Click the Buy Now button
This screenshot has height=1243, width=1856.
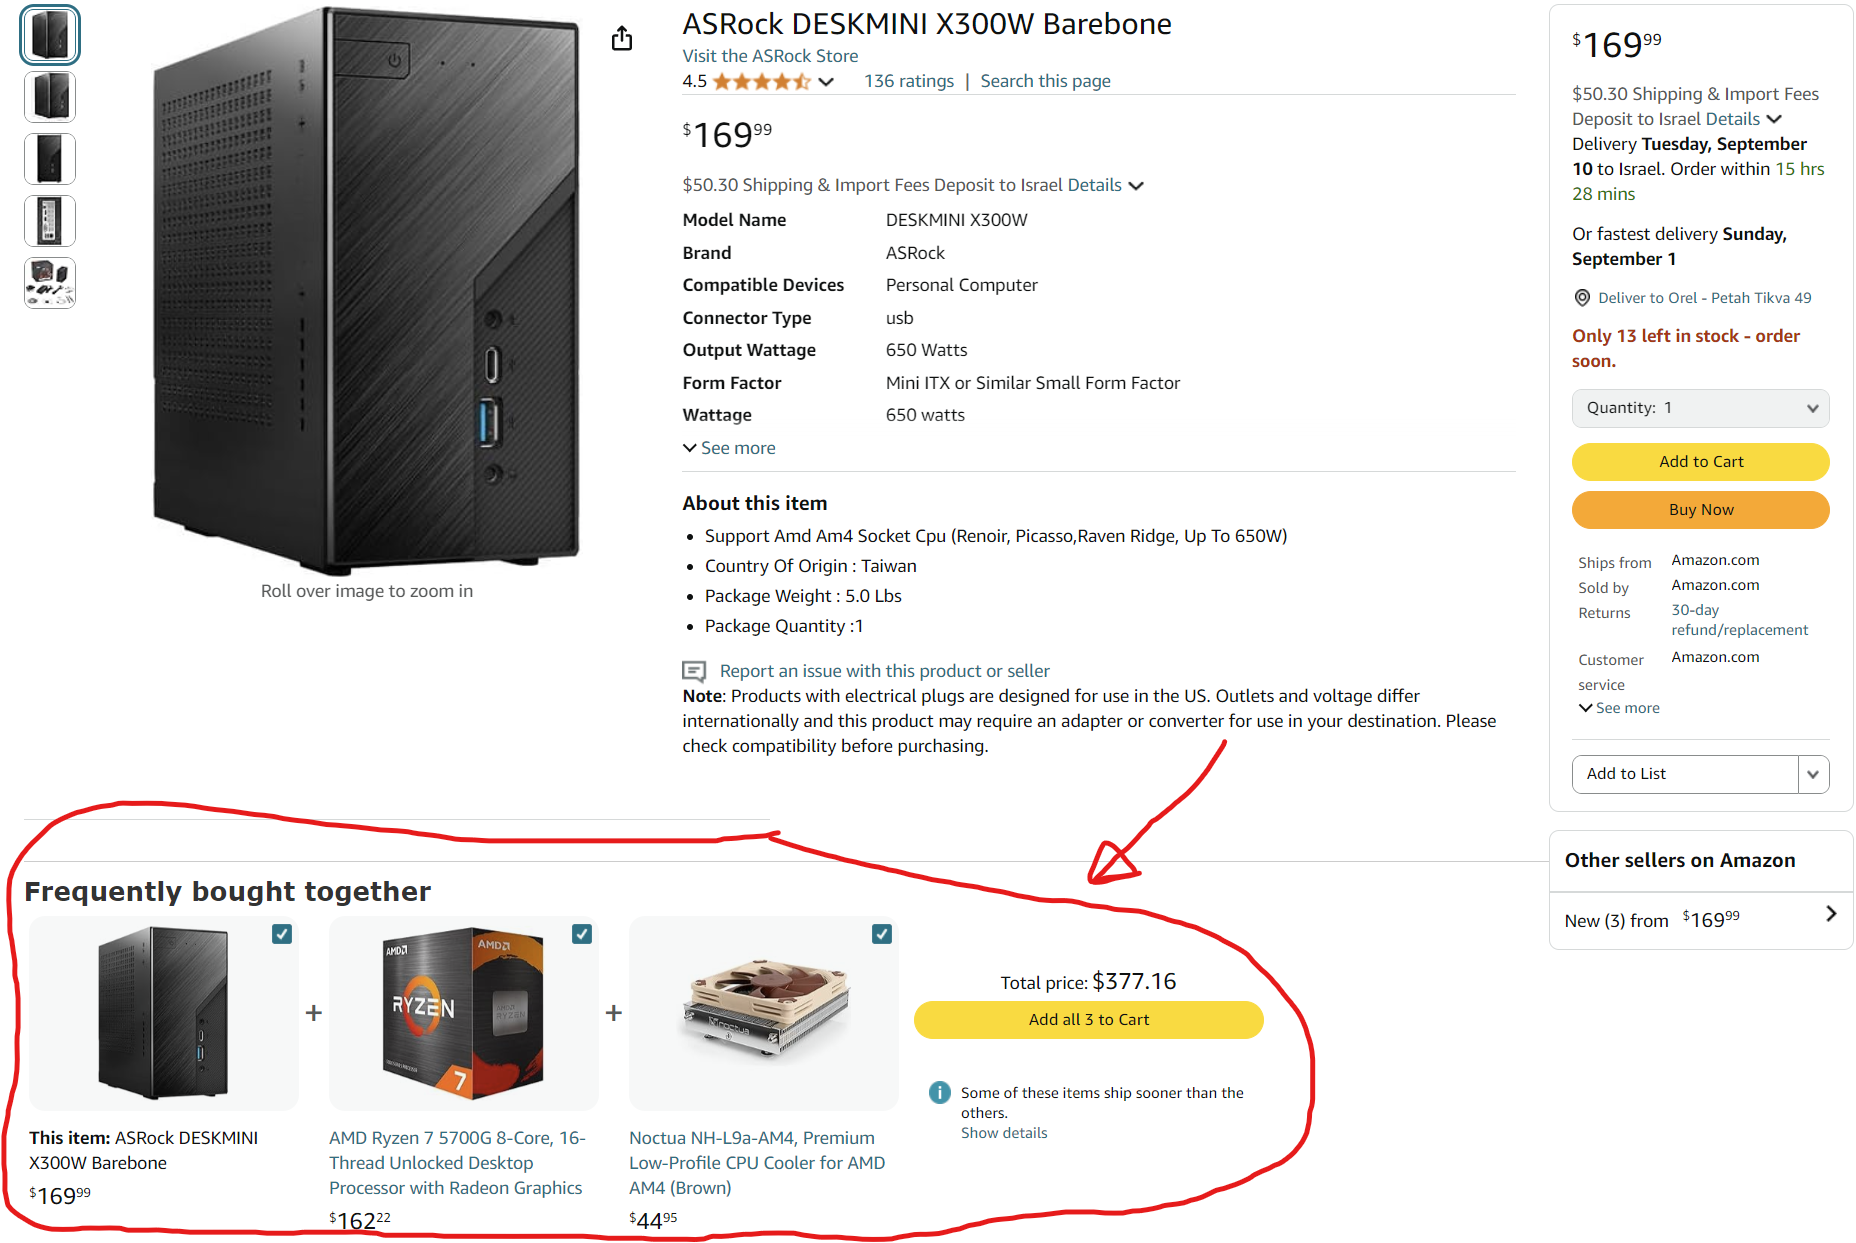tap(1700, 510)
